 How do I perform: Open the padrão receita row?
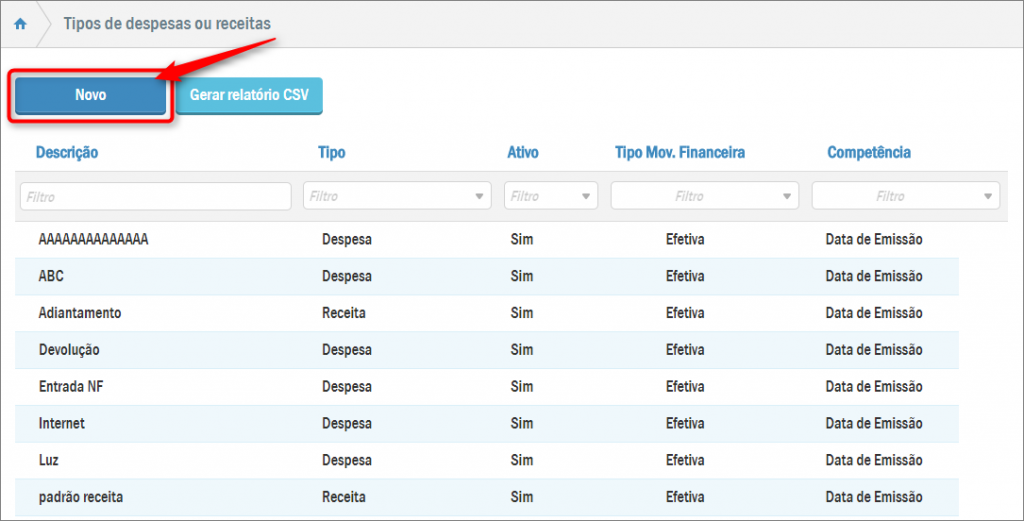tap(81, 497)
